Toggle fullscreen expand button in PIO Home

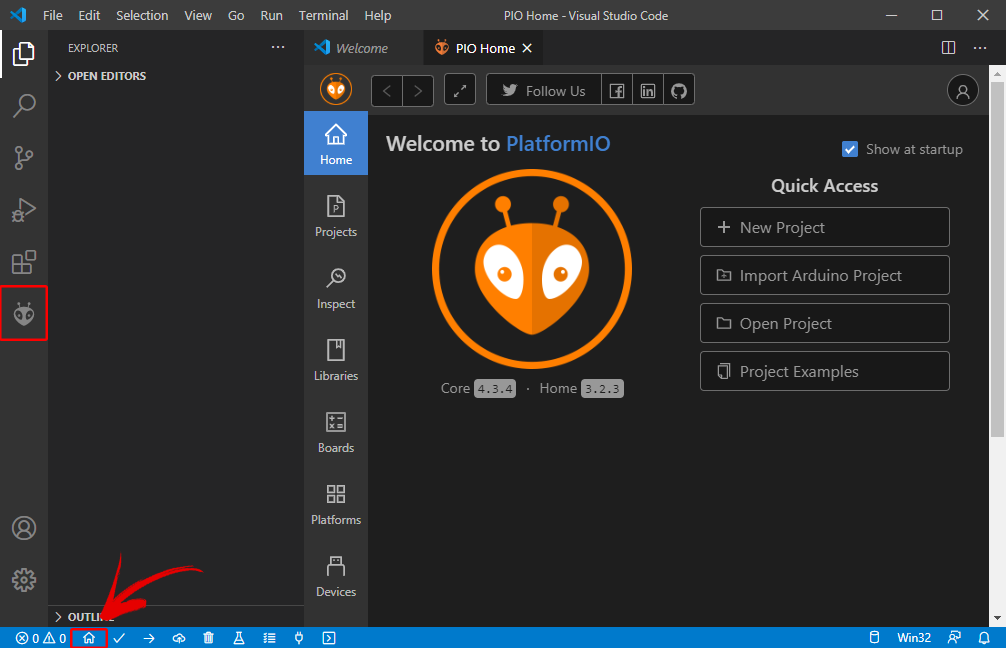[459, 90]
